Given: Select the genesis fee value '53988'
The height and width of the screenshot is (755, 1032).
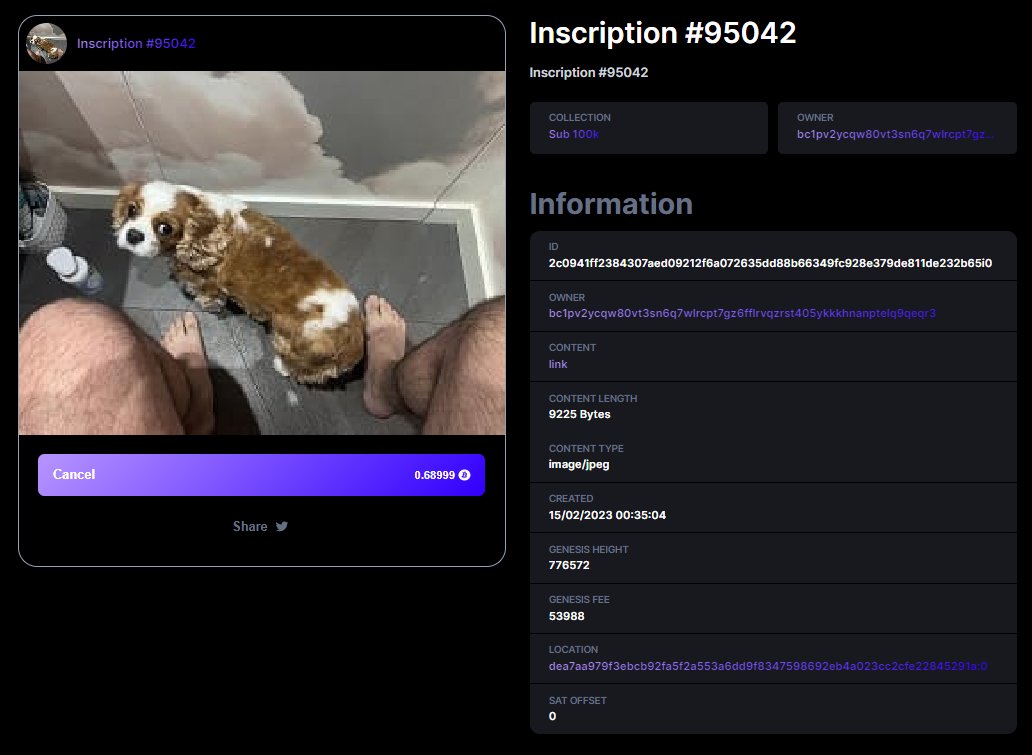Looking at the screenshot, I should tap(567, 616).
